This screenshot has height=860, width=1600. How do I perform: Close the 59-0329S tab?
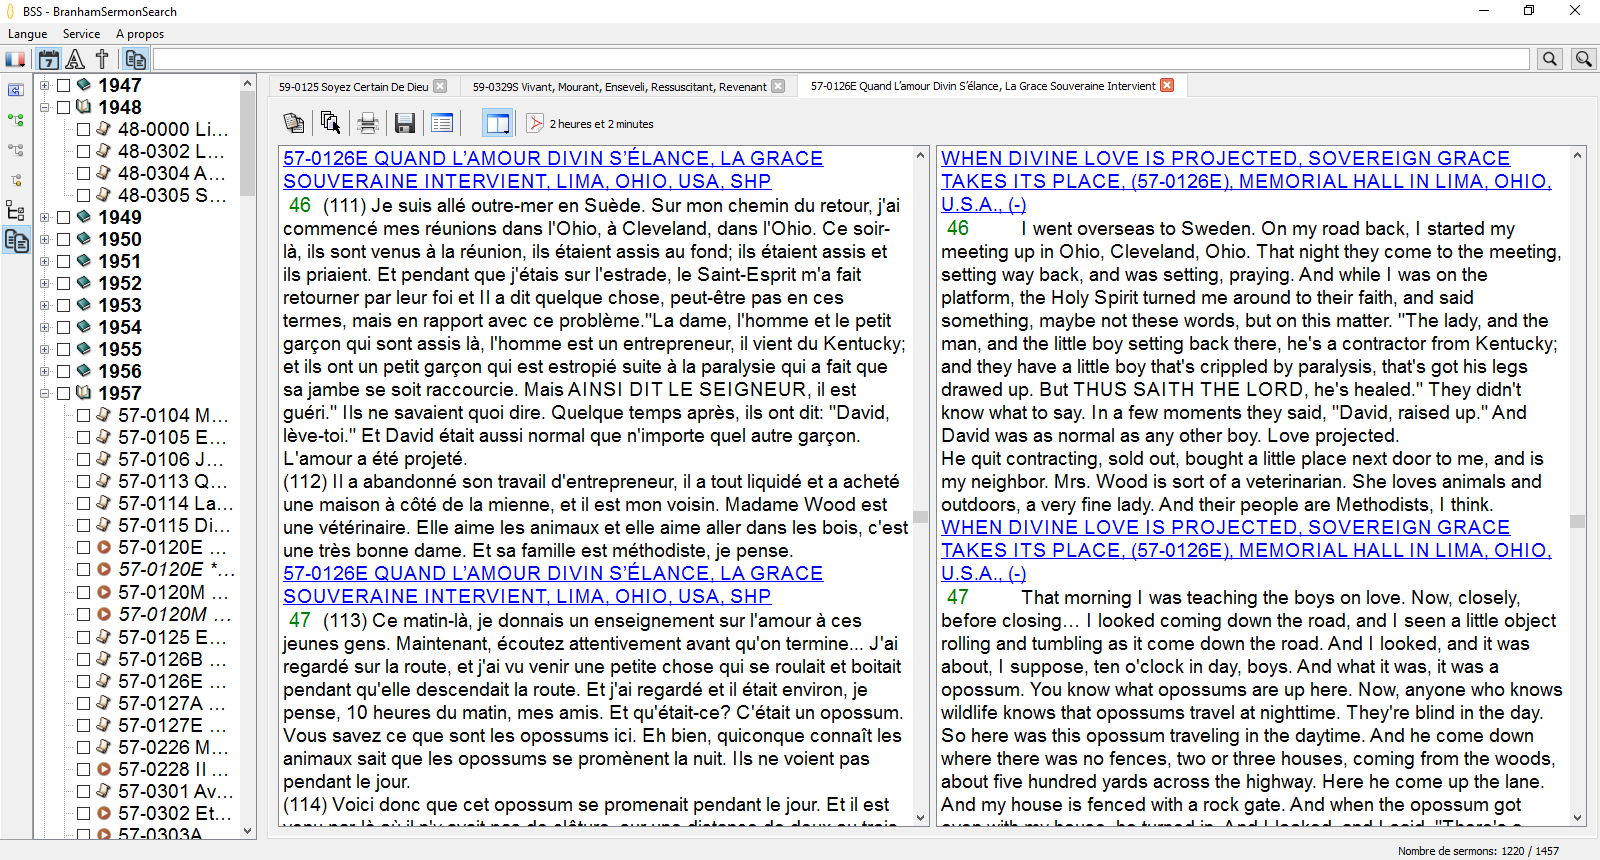point(778,86)
